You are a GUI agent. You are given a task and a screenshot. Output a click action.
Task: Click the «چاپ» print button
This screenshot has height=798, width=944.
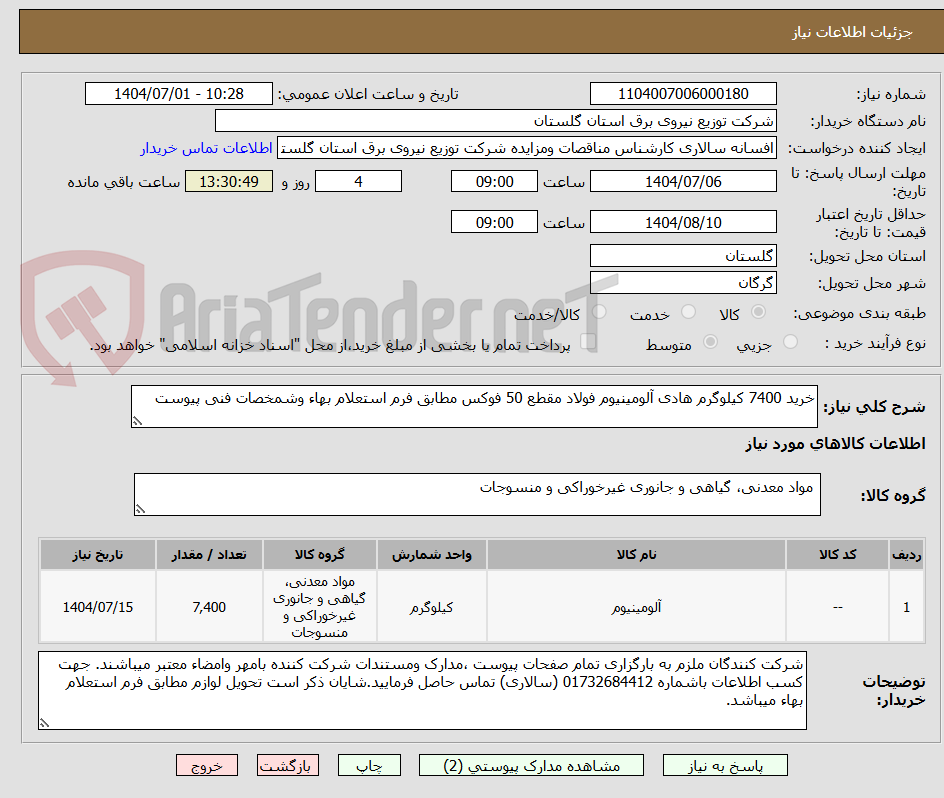[369, 765]
